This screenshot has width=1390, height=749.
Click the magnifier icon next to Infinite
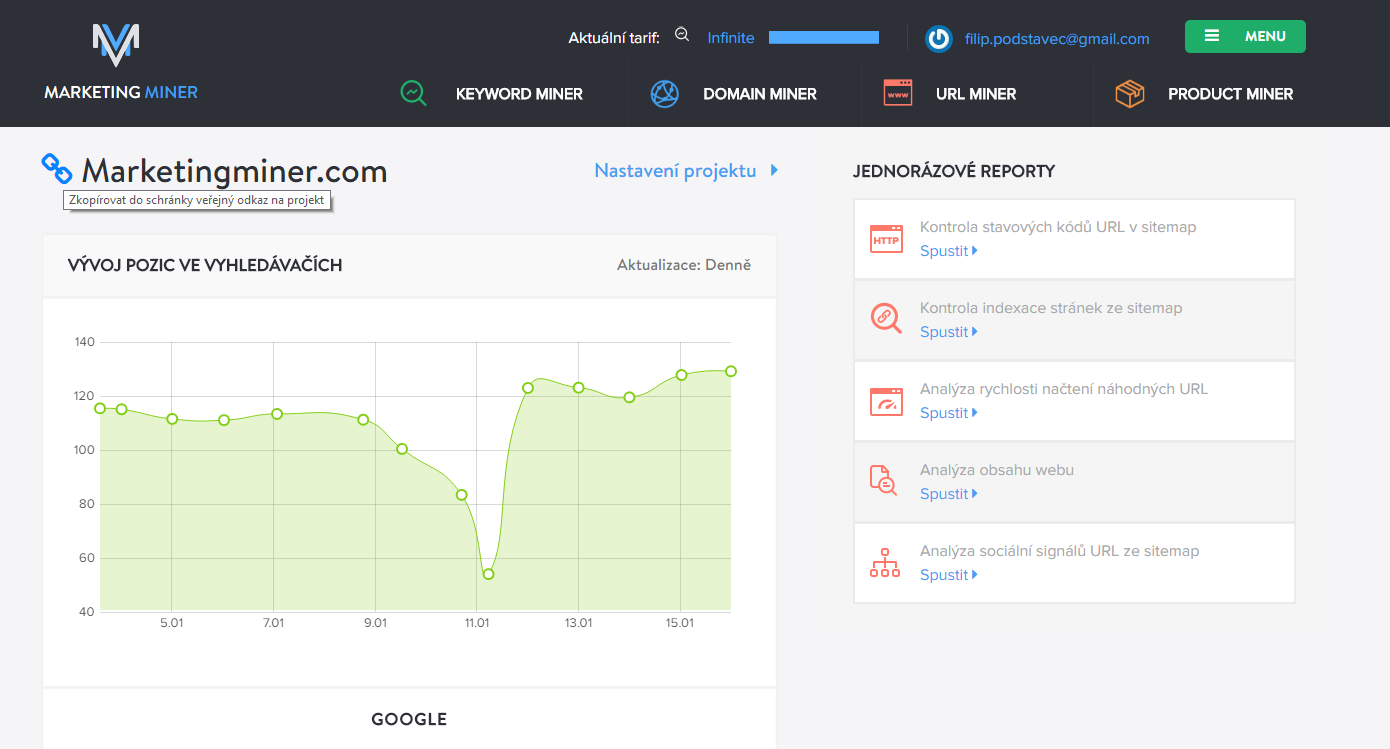coord(682,35)
